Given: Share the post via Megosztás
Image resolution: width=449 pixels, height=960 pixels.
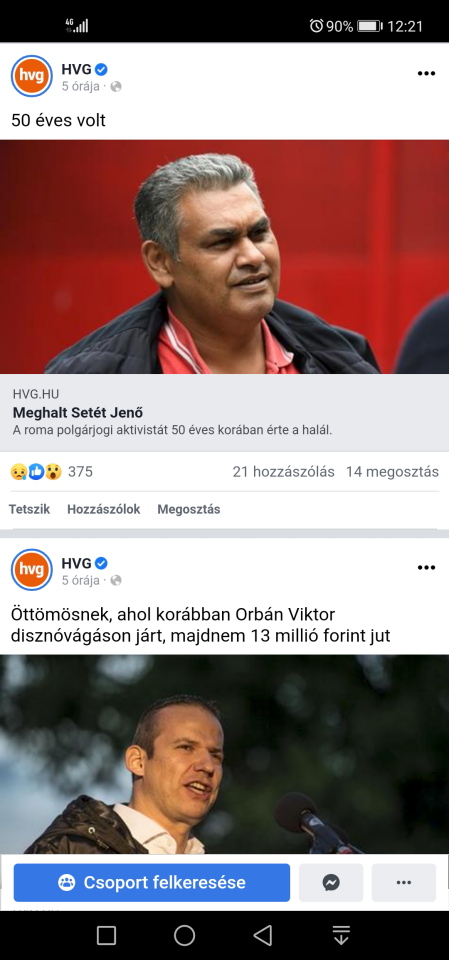Looking at the screenshot, I should (189, 509).
